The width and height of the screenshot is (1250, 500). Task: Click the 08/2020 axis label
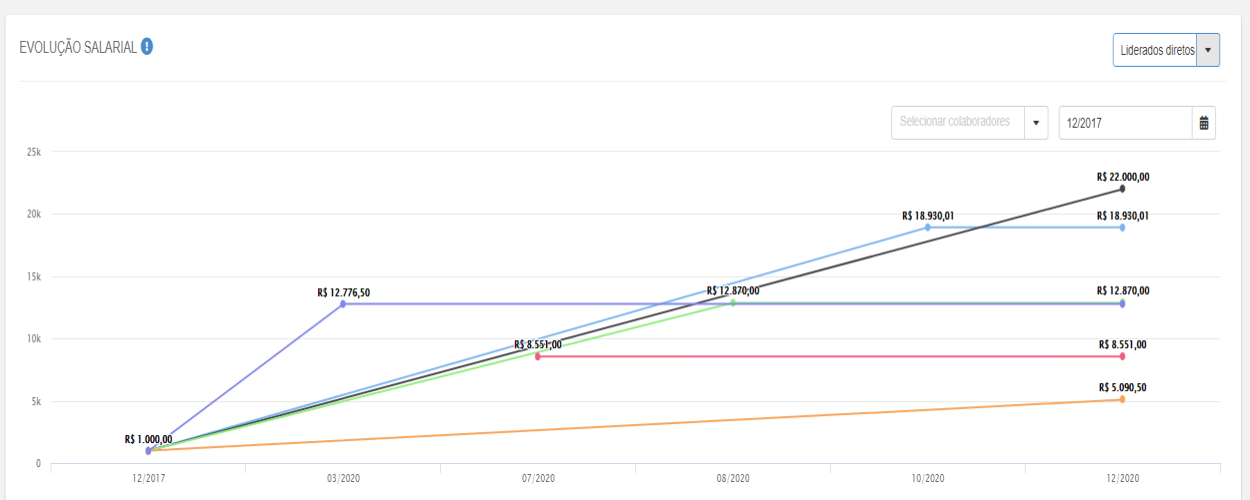733,479
